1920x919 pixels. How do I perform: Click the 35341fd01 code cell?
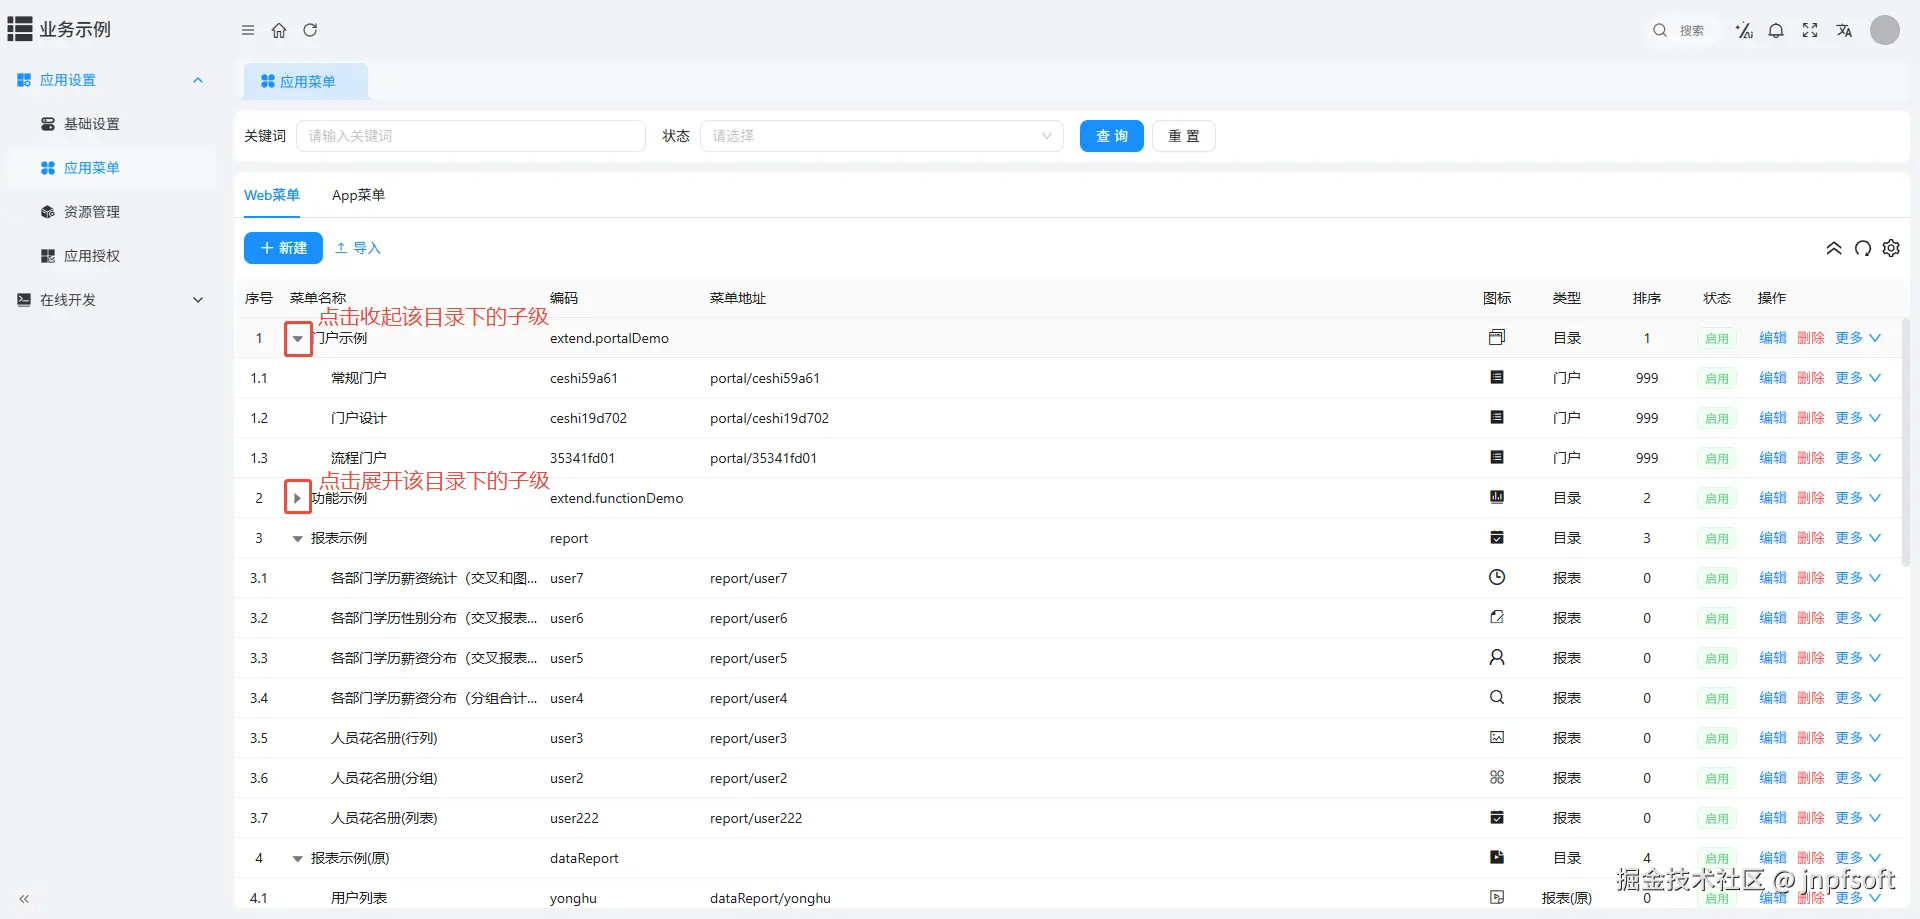point(582,458)
